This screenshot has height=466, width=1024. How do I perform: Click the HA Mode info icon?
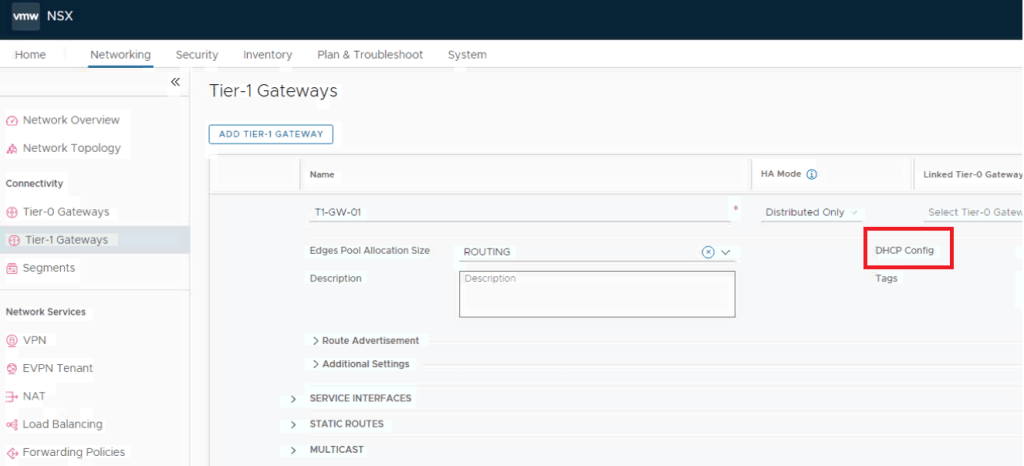[812, 174]
